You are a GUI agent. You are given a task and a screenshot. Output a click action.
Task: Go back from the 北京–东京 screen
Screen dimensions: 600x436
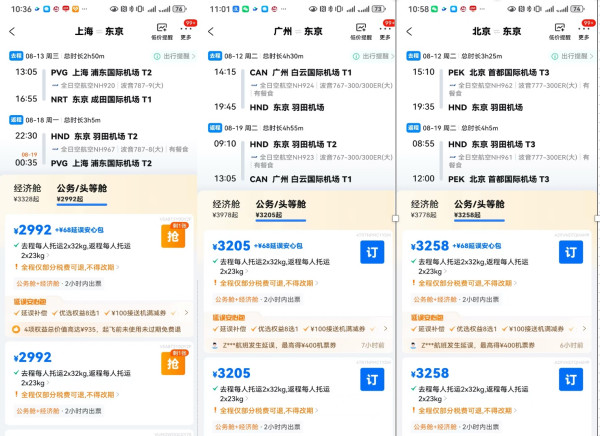pyautogui.click(x=409, y=31)
